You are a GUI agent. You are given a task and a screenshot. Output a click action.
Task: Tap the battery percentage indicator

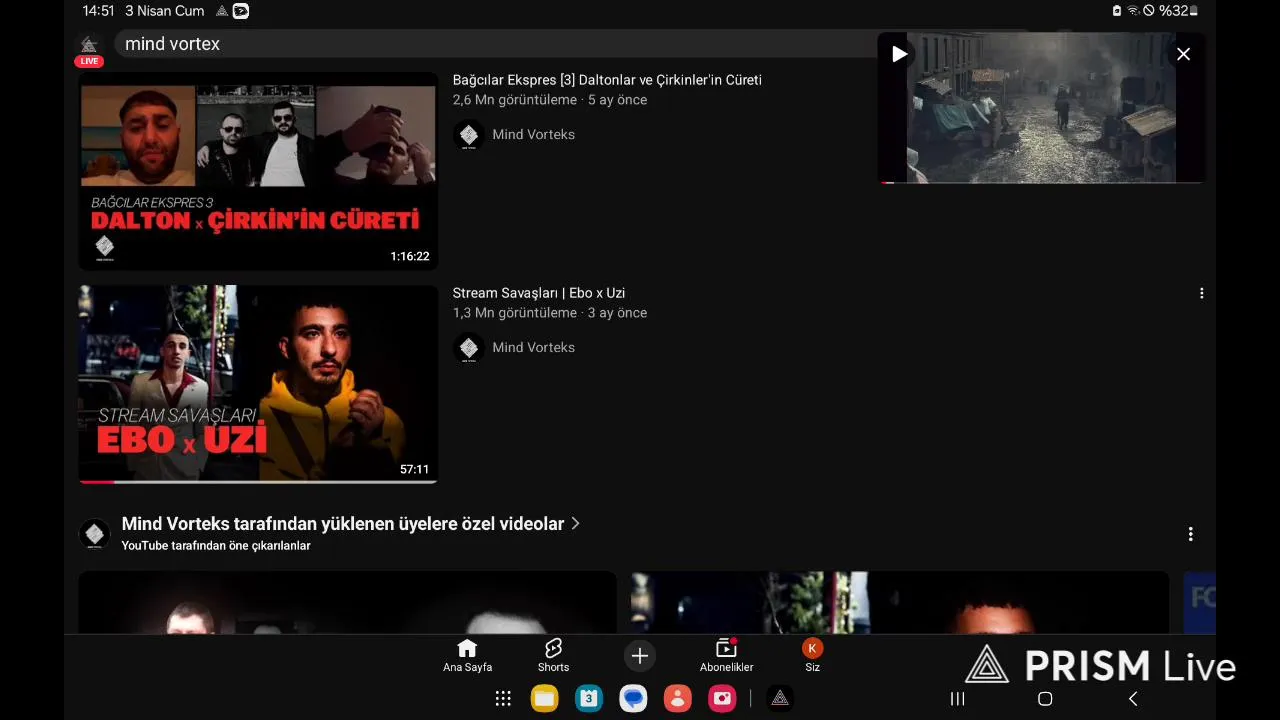pyautogui.click(x=1178, y=11)
